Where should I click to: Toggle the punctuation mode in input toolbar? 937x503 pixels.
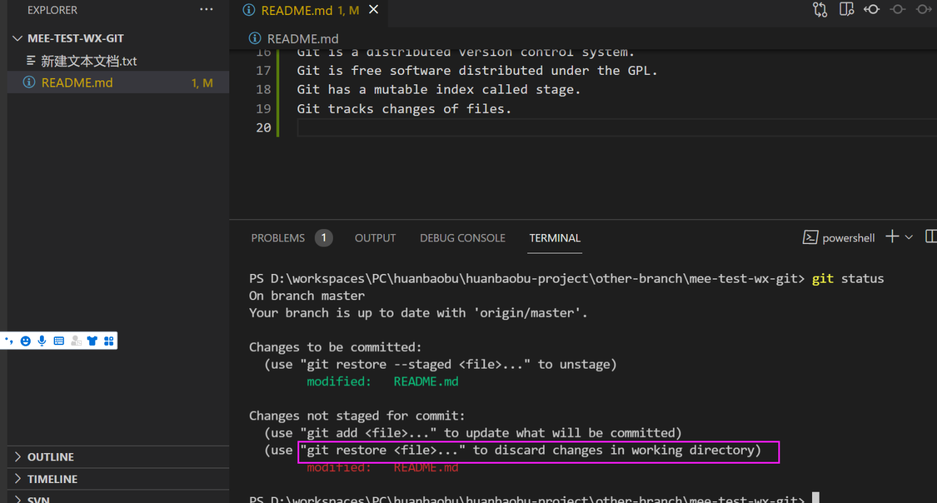click(9, 341)
